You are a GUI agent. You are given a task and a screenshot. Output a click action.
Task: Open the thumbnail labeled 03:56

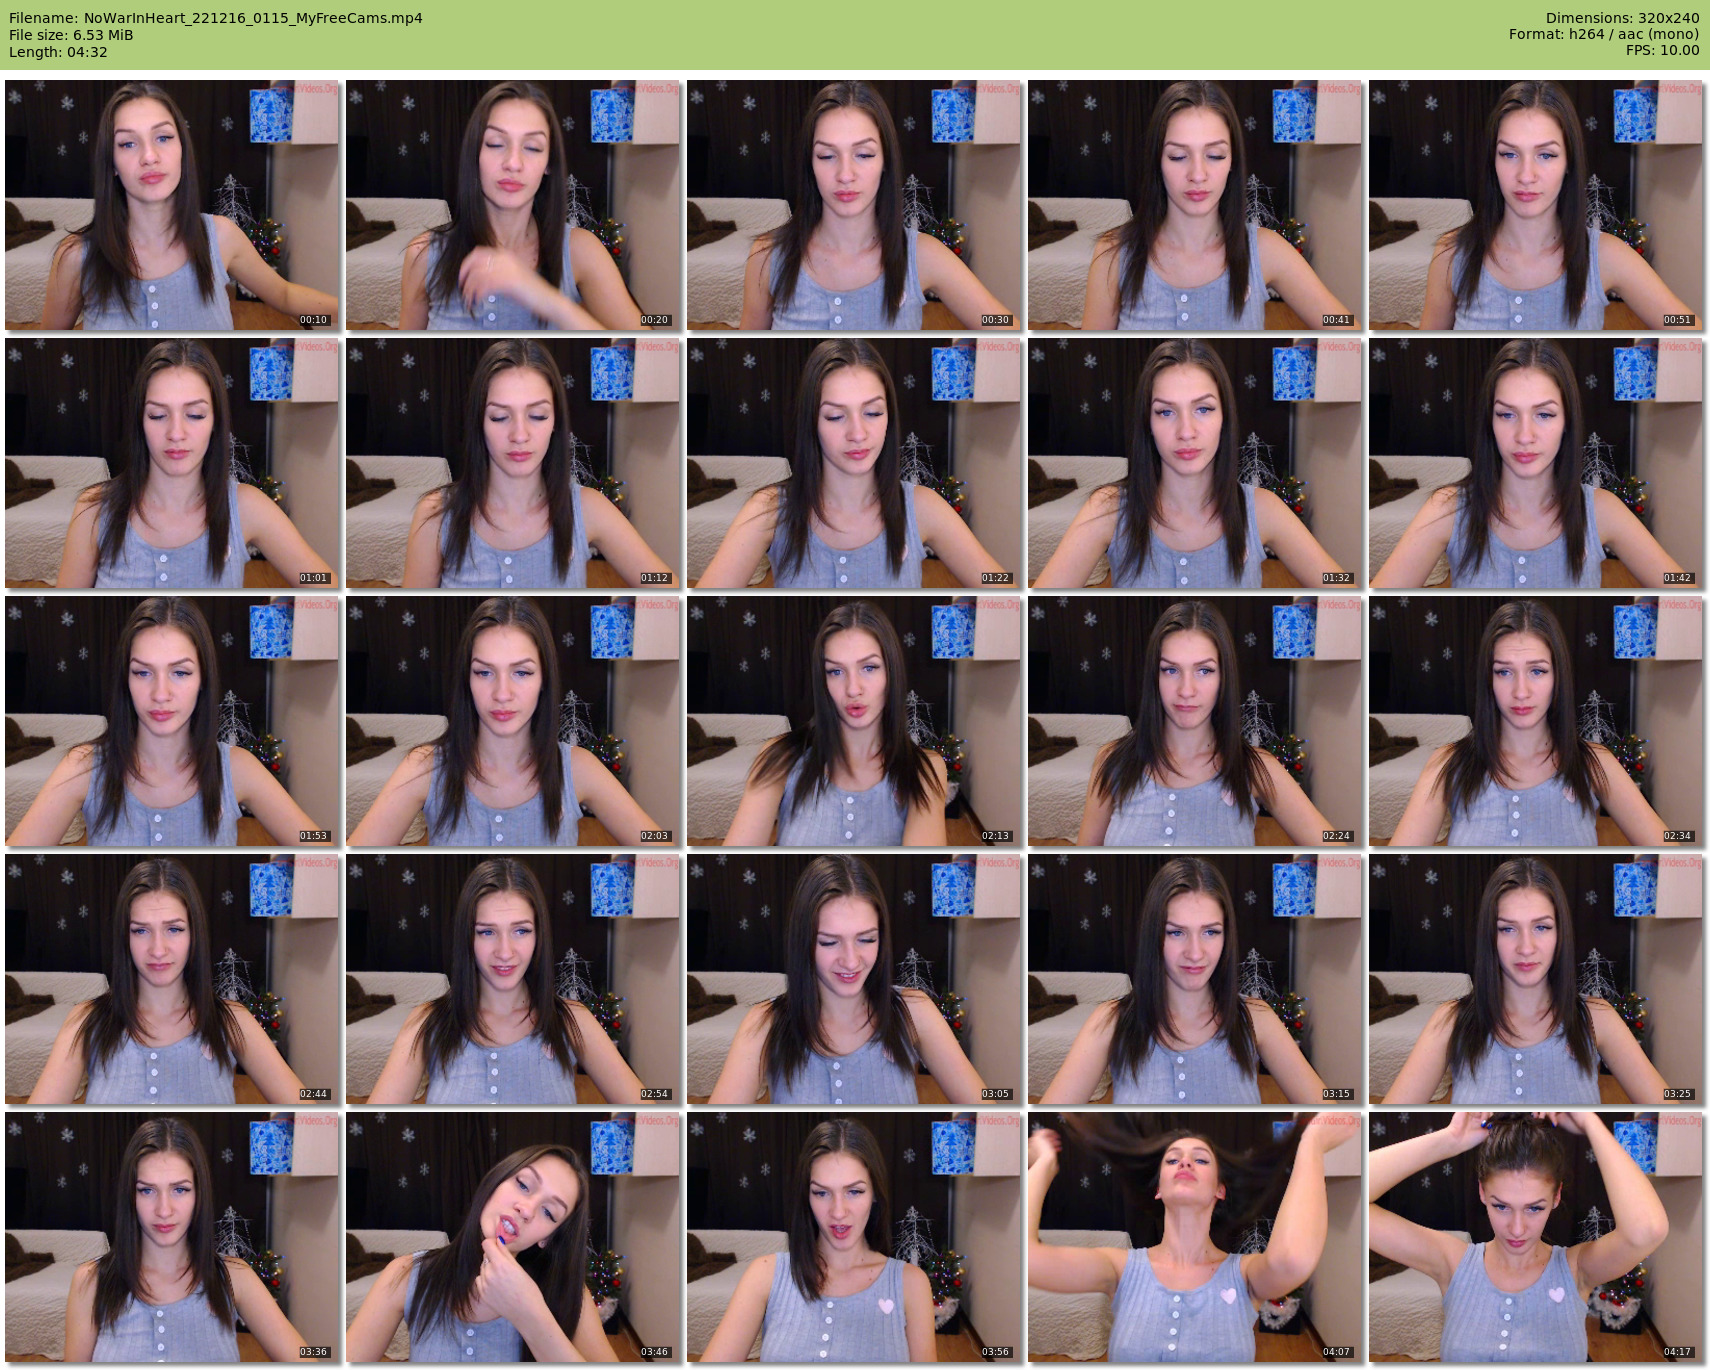pyautogui.click(x=854, y=1237)
